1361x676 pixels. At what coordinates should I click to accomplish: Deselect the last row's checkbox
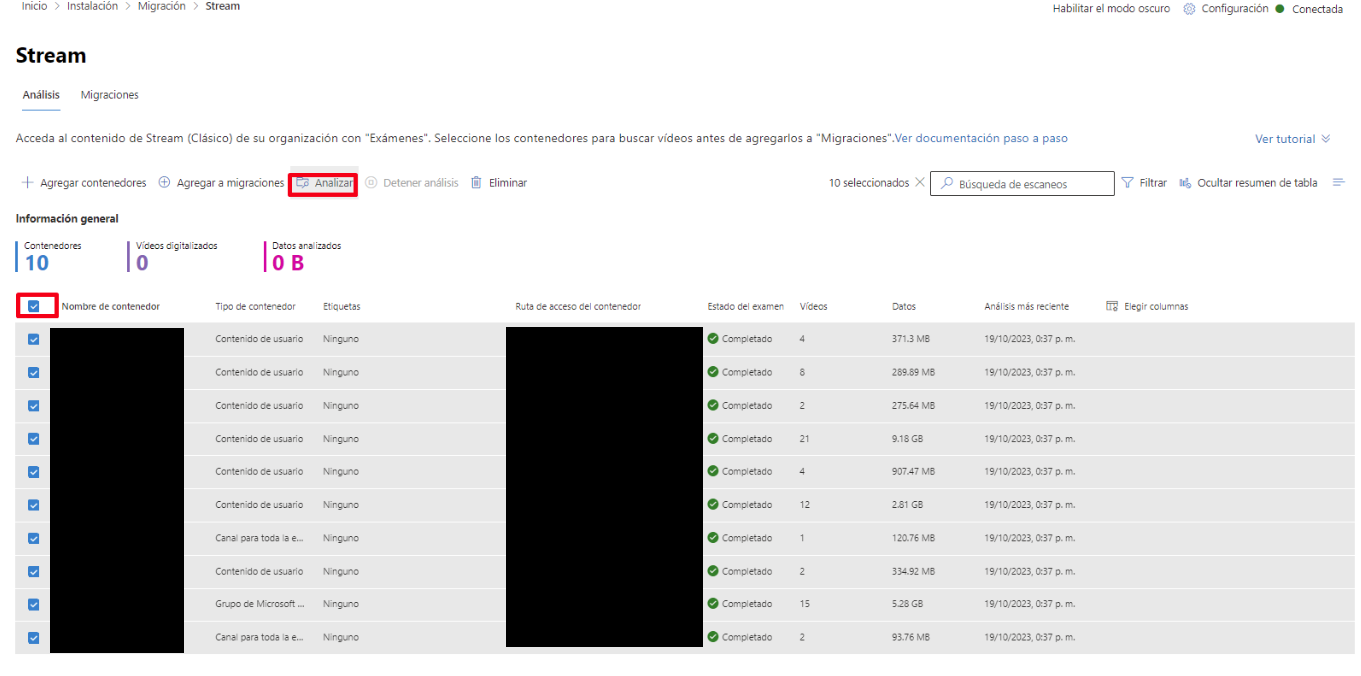point(33,637)
